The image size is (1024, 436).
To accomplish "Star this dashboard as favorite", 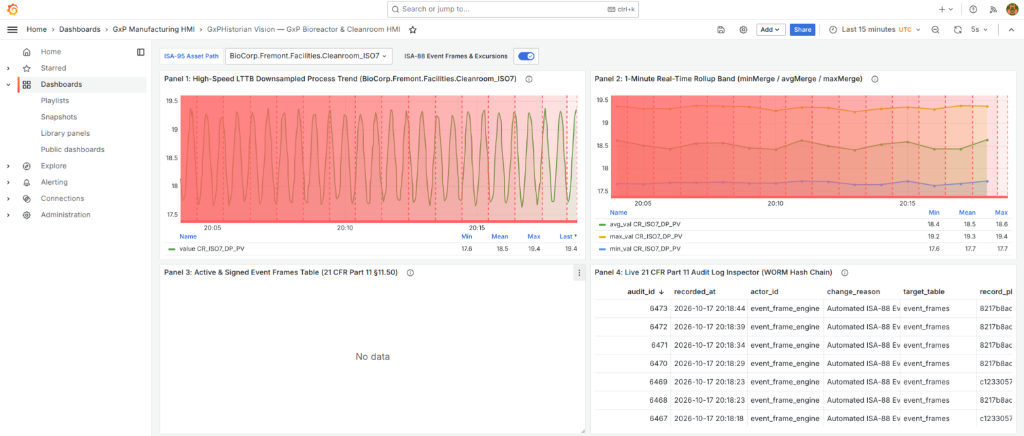I will (413, 29).
